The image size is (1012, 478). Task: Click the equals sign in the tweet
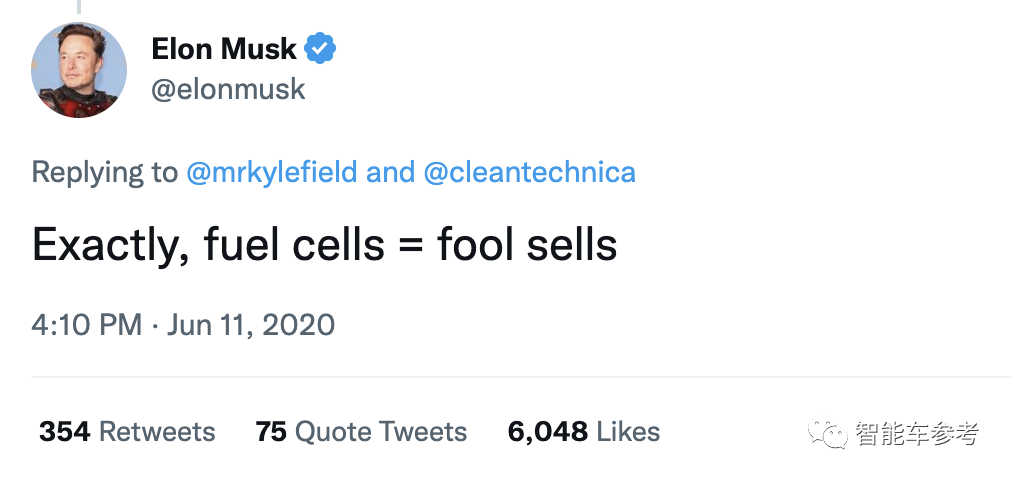click(410, 247)
